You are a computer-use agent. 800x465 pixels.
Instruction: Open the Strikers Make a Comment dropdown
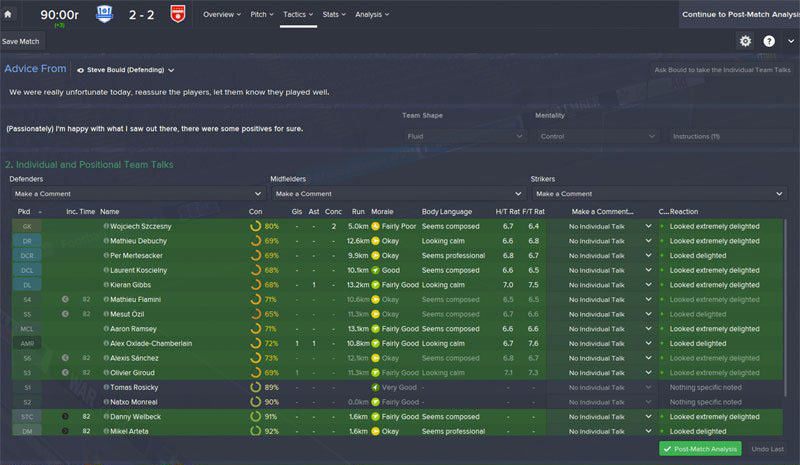pyautogui.click(x=659, y=194)
